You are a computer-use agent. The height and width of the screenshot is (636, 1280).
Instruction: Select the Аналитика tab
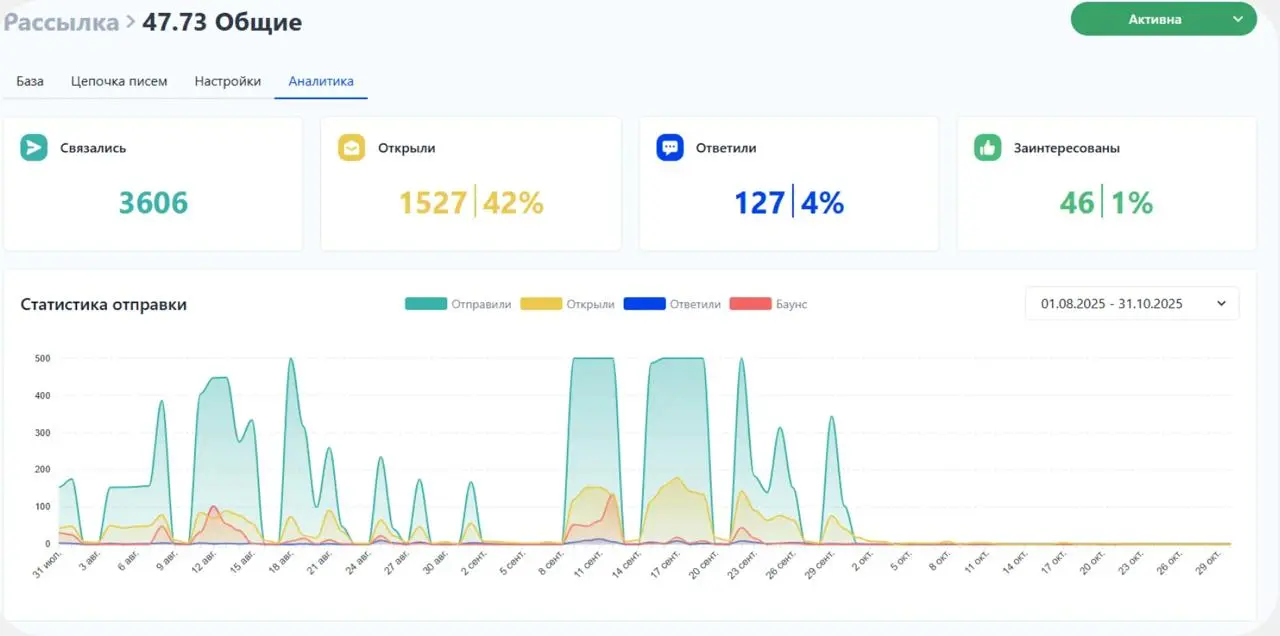tap(320, 81)
